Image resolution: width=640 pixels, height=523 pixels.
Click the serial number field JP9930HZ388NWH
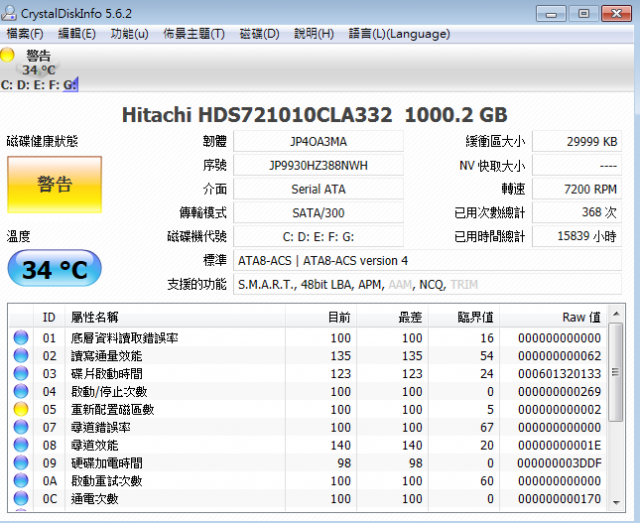point(318,165)
